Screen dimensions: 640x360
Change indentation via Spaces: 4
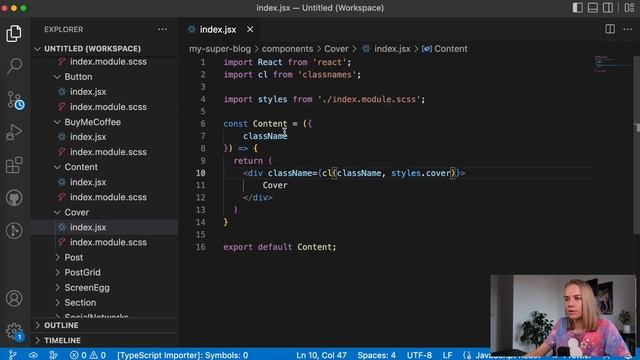pyautogui.click(x=376, y=355)
